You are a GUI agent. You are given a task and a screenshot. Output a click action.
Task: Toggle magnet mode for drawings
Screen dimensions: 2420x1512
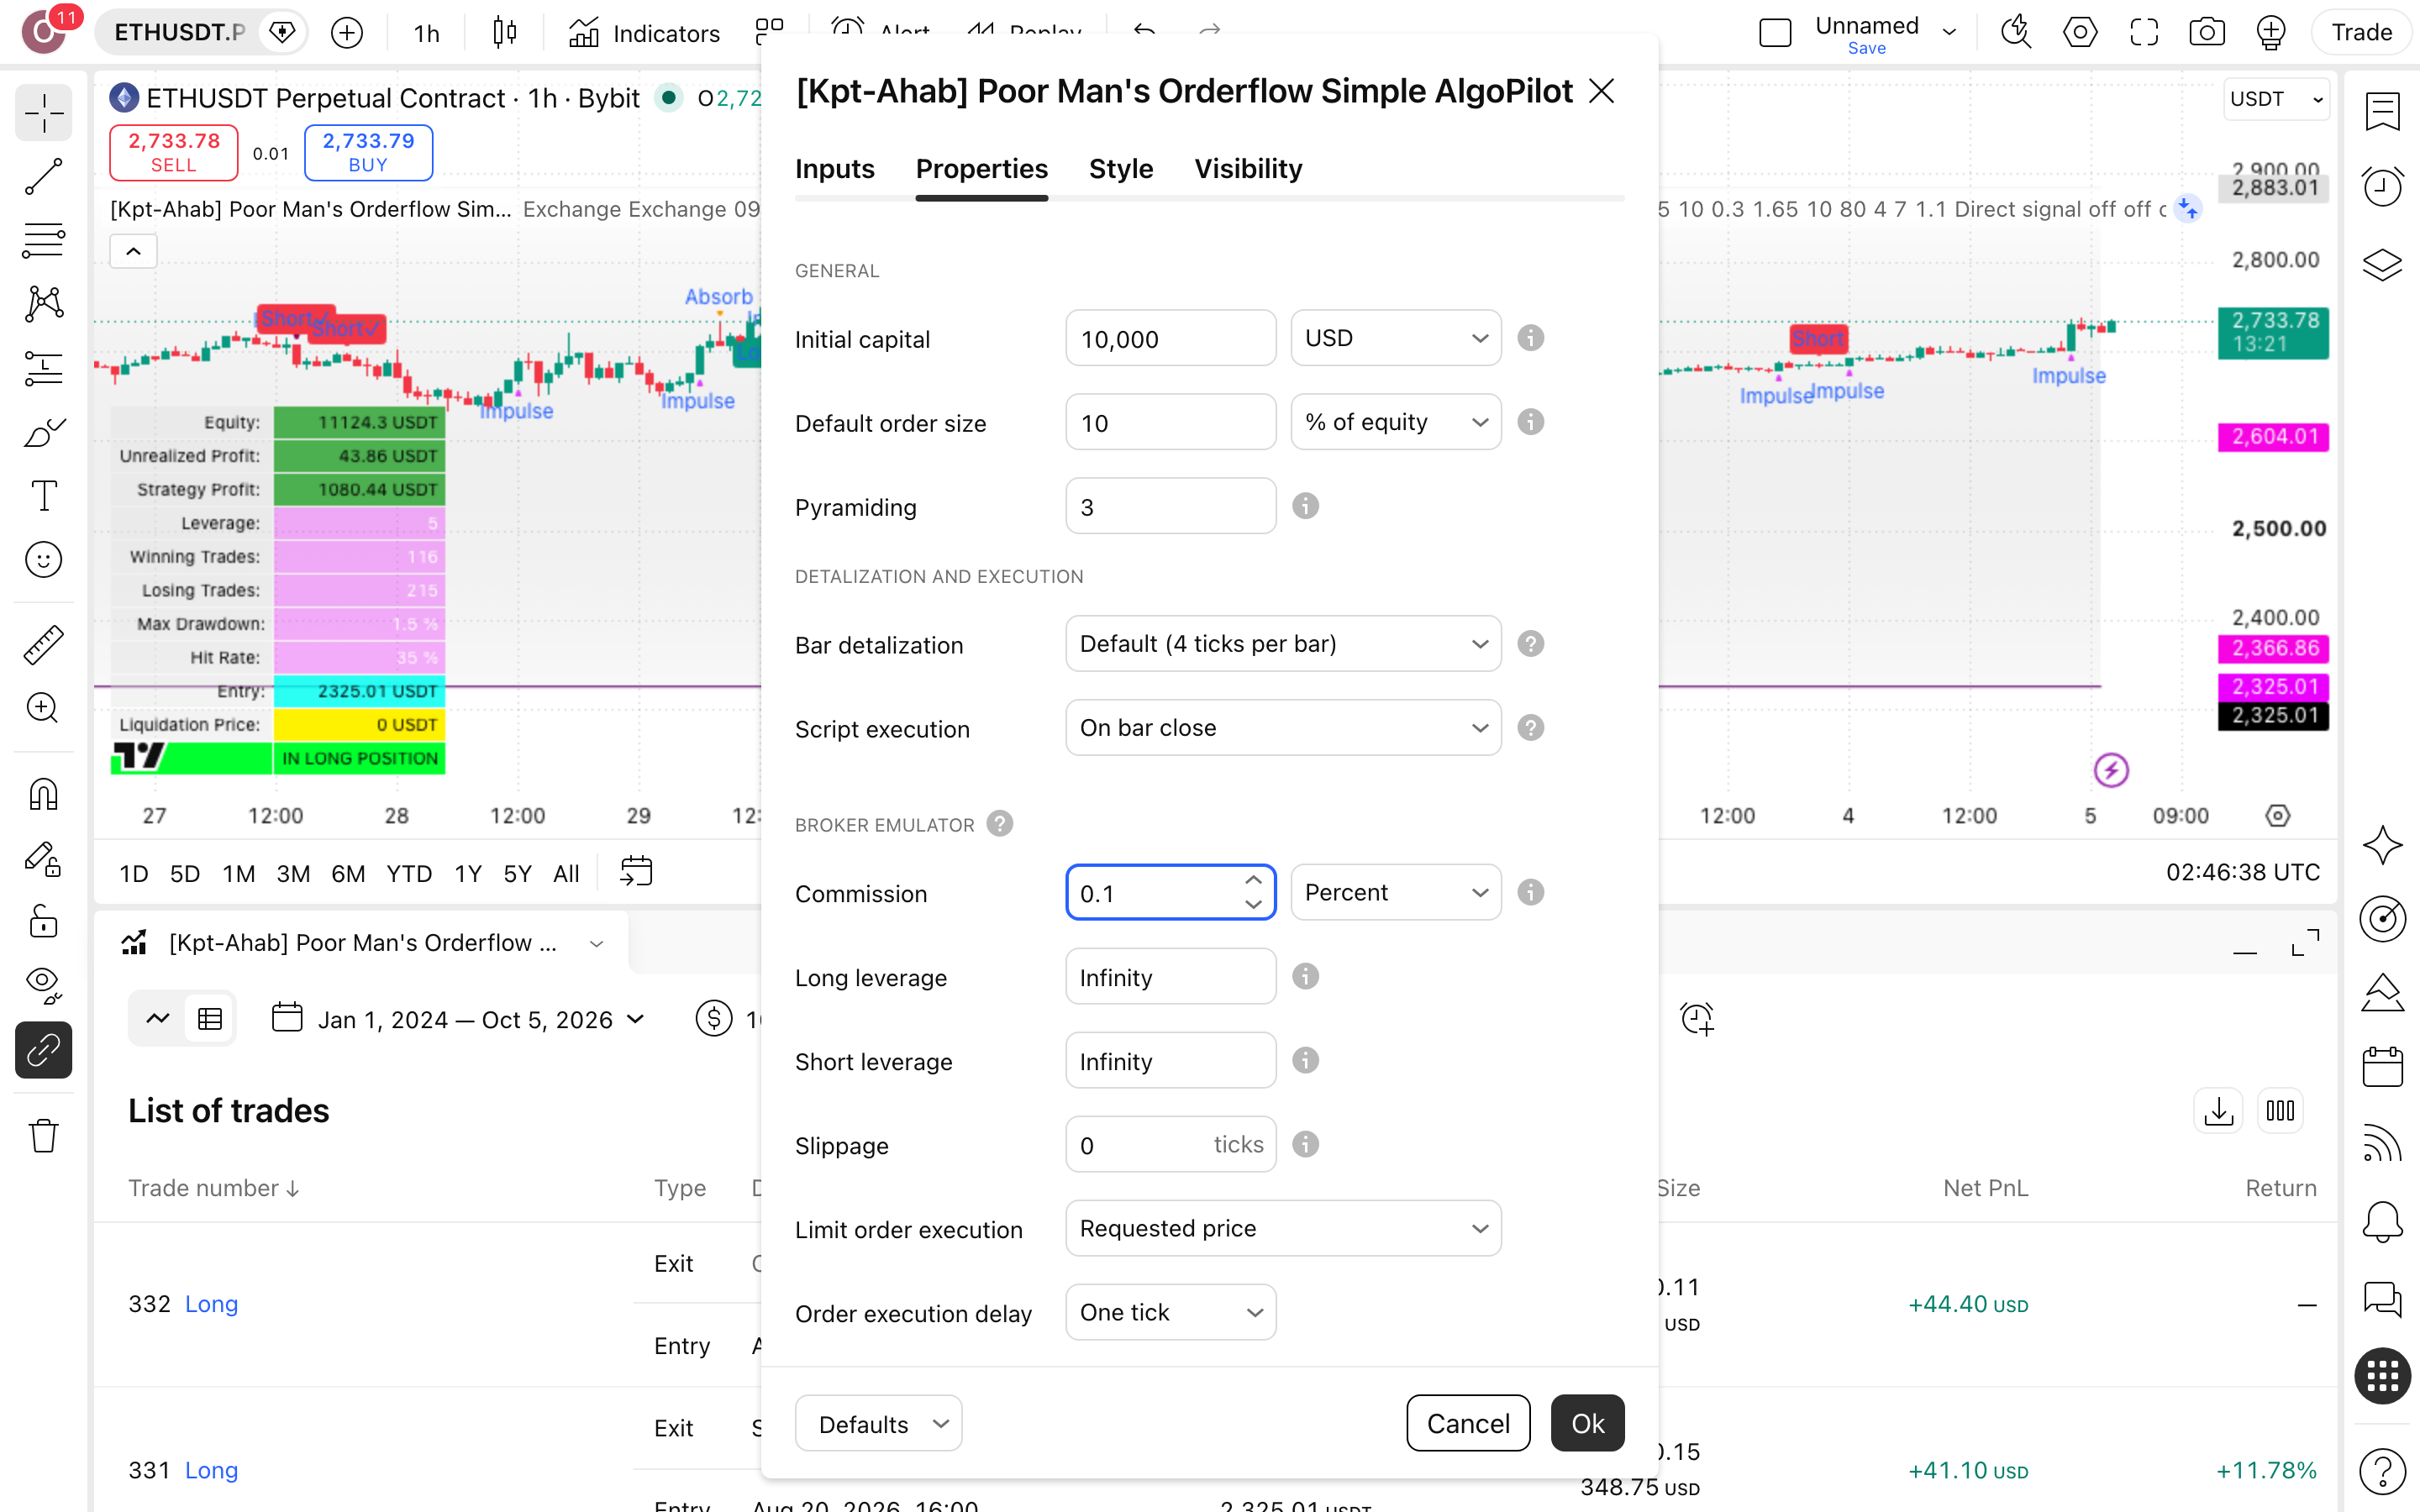[x=43, y=794]
